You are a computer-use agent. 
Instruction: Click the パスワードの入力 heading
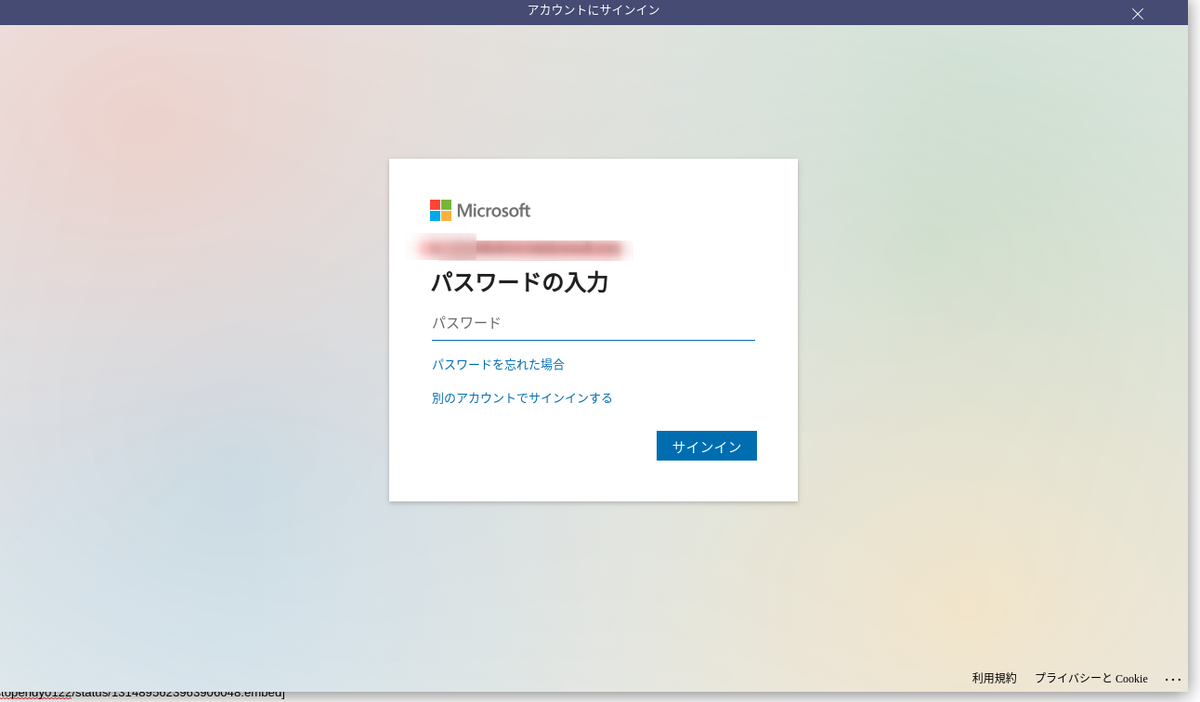[x=520, y=282]
